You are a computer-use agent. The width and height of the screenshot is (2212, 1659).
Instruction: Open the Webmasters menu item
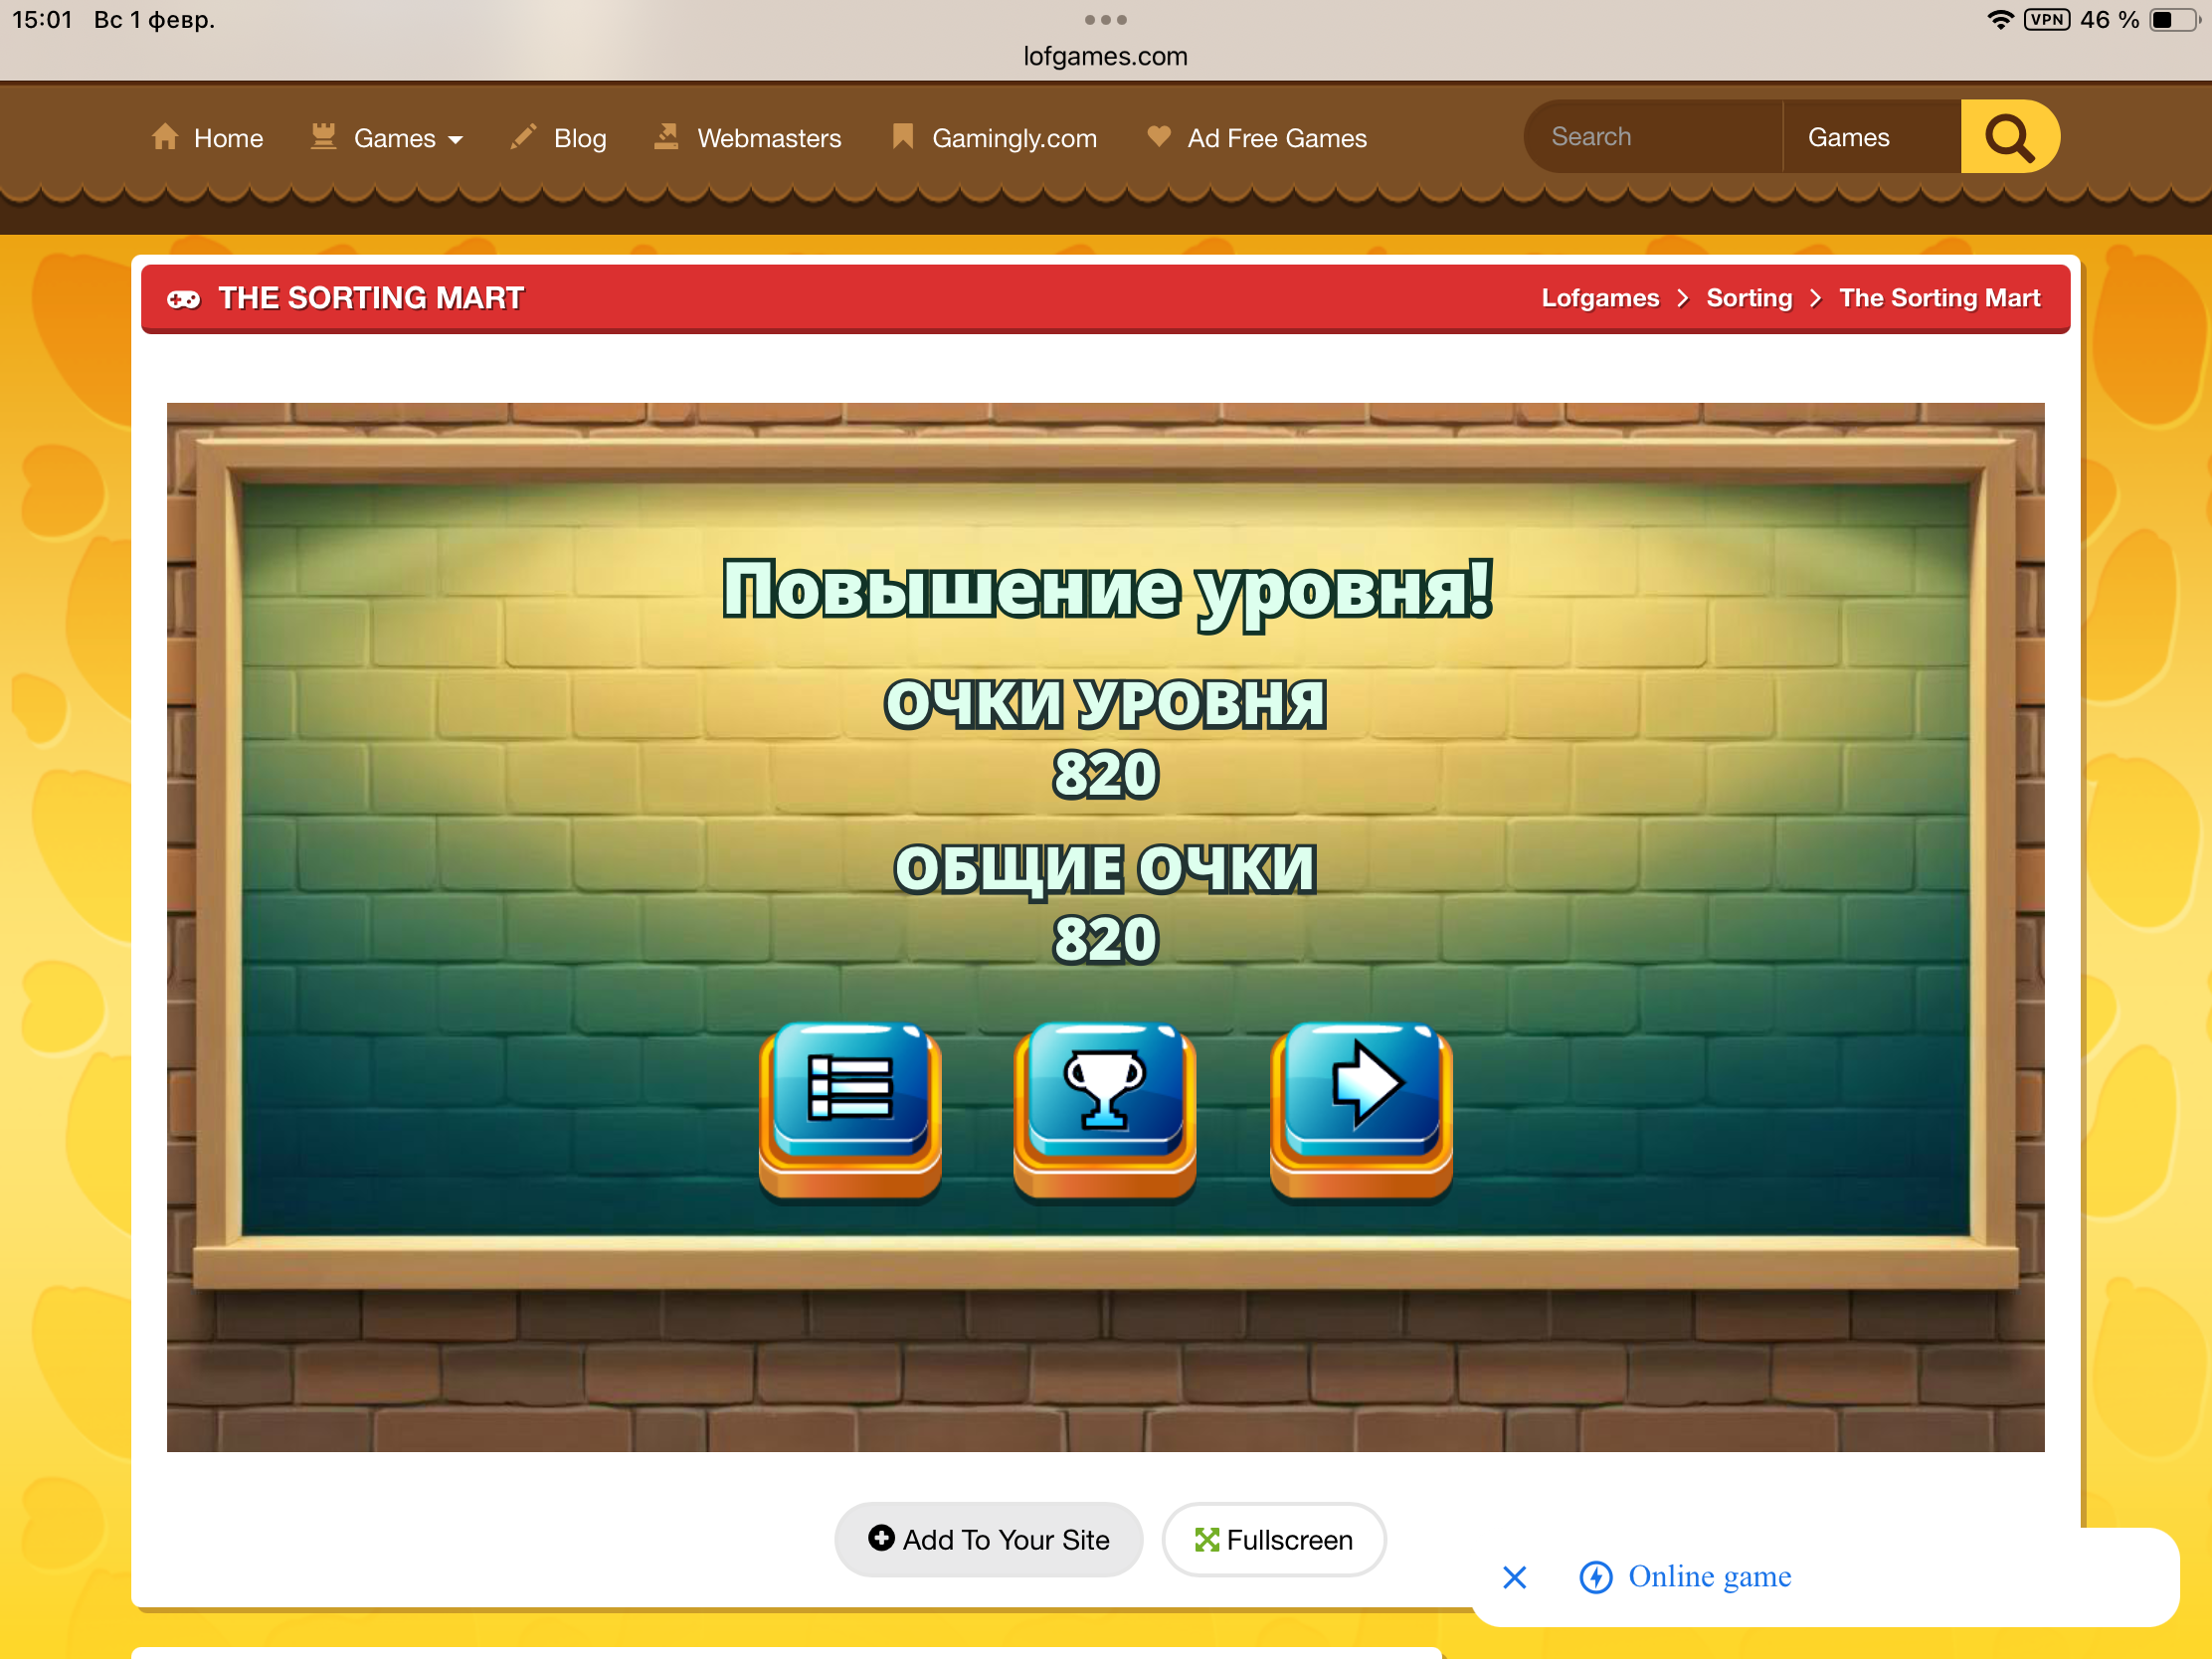(x=768, y=138)
